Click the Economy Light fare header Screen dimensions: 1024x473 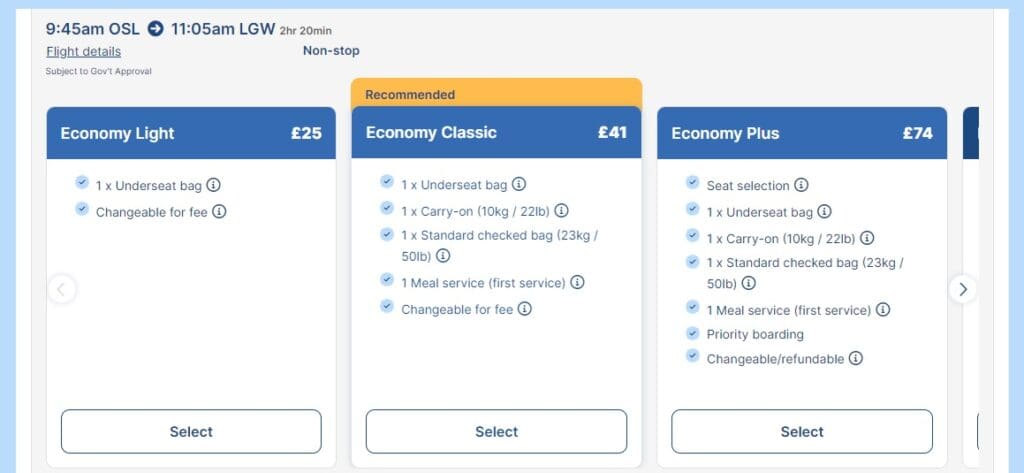point(191,133)
